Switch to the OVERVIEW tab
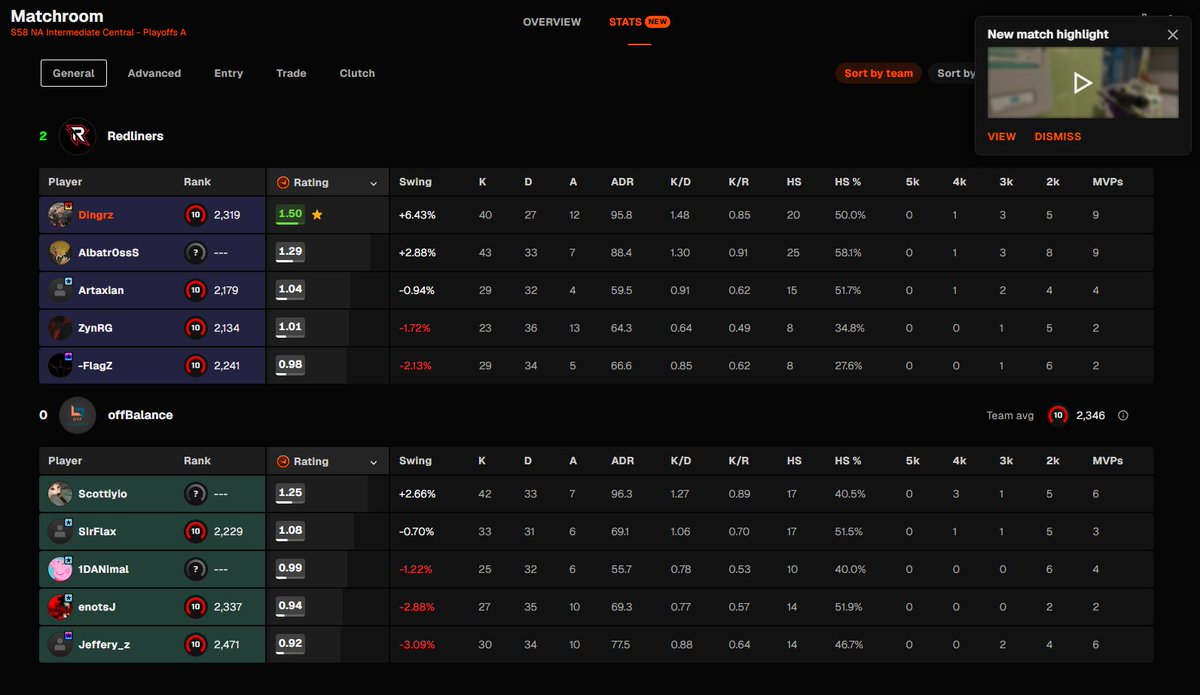 pyautogui.click(x=552, y=22)
